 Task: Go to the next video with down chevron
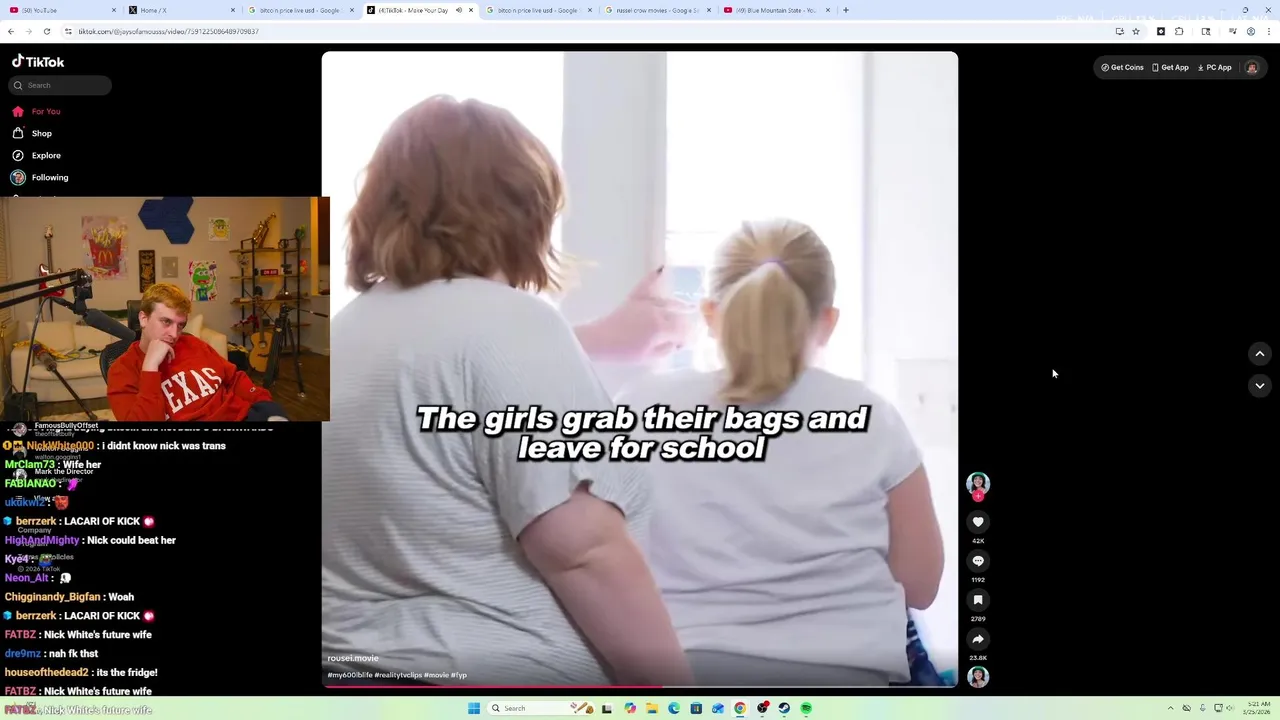tap(1260, 385)
